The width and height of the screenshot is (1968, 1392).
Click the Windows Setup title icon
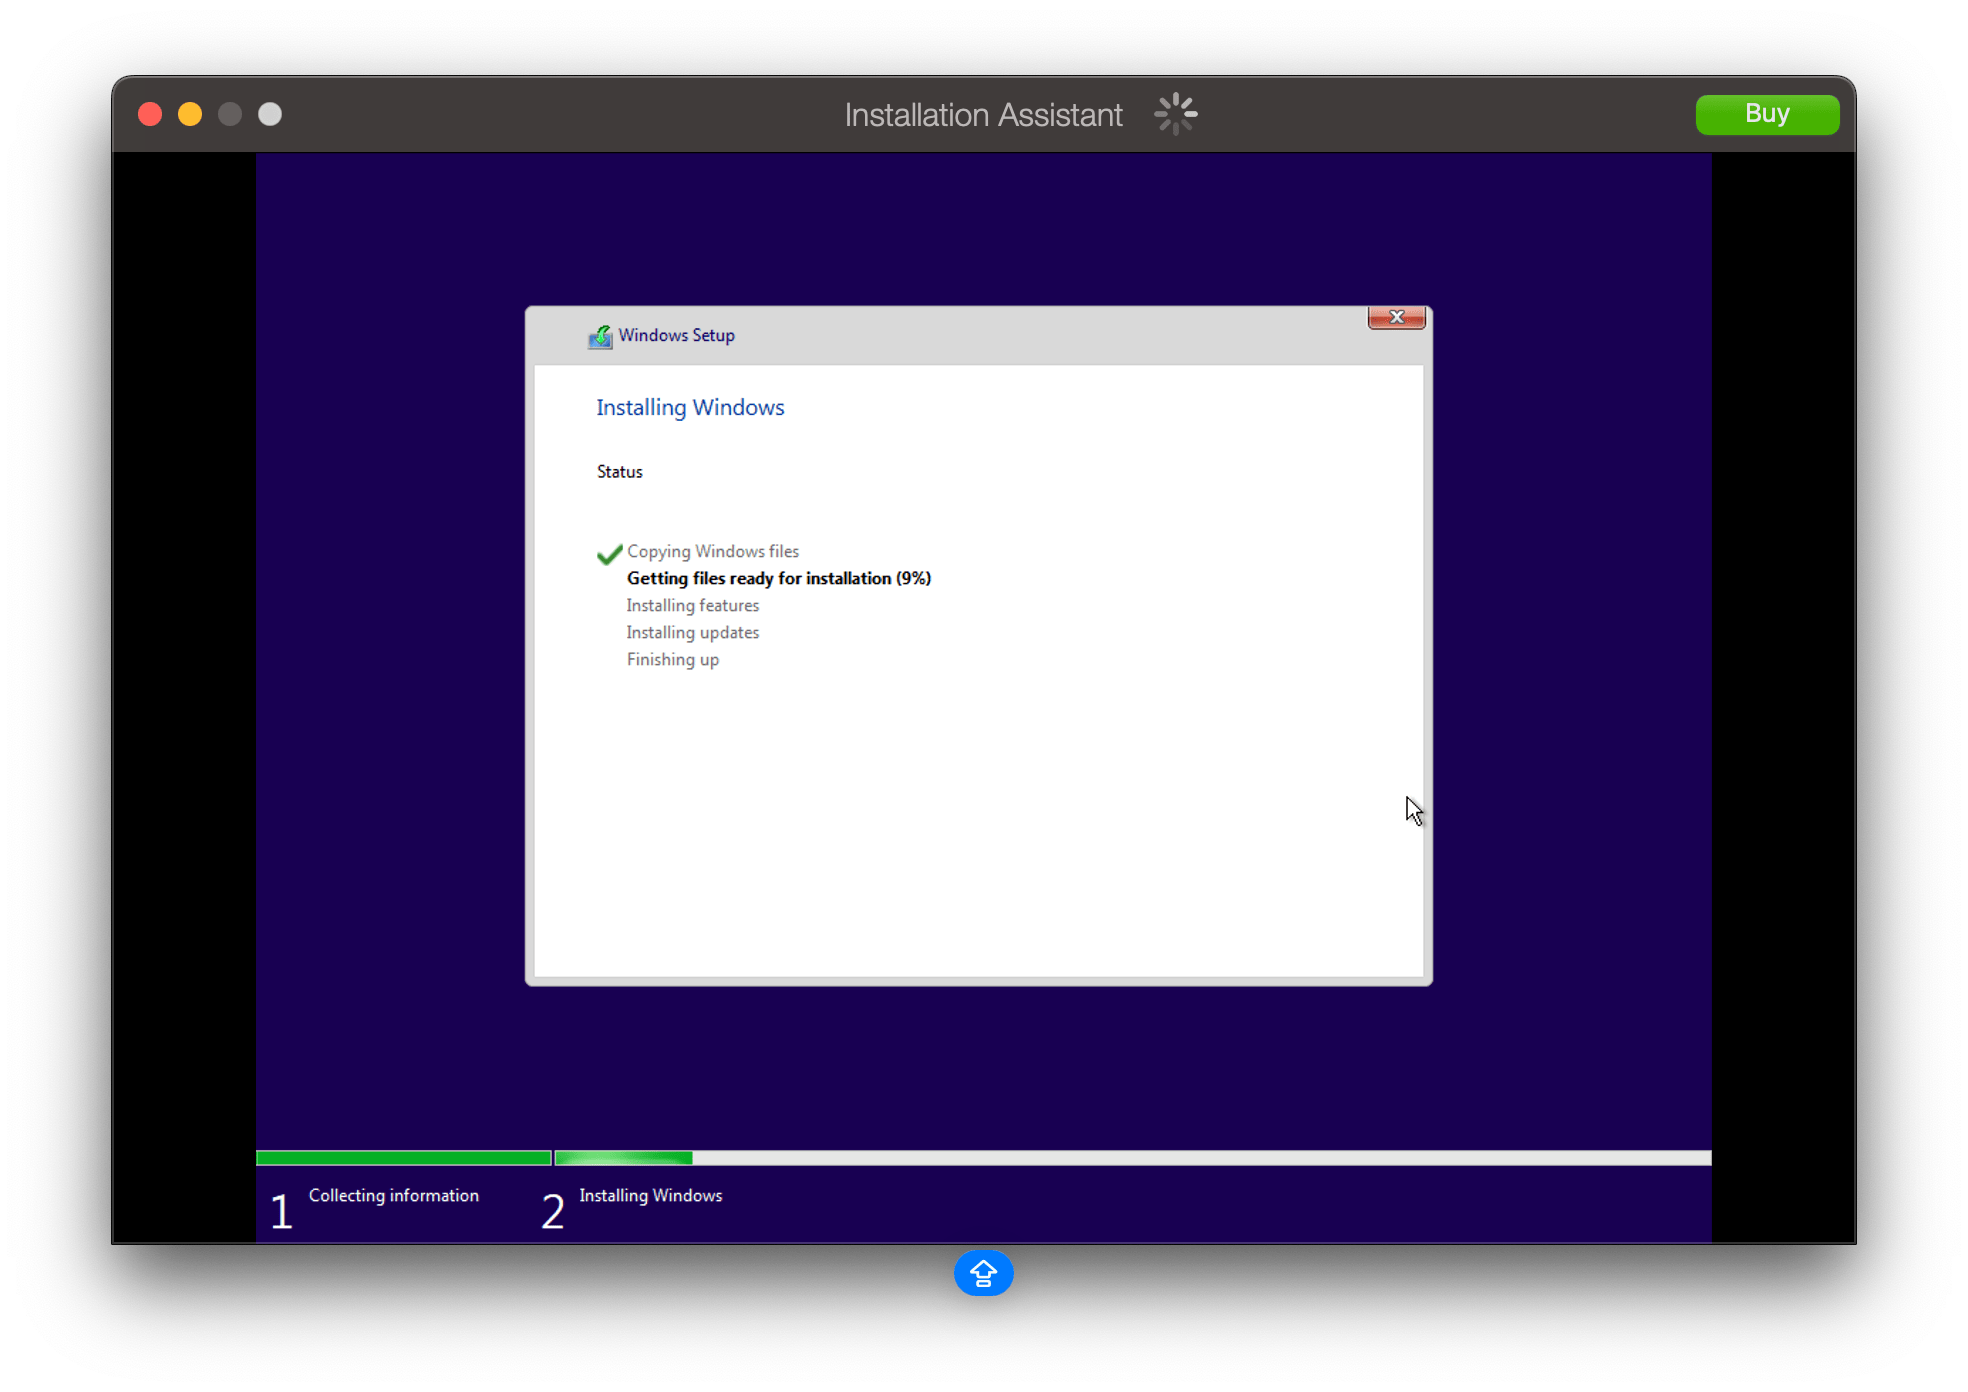point(600,336)
